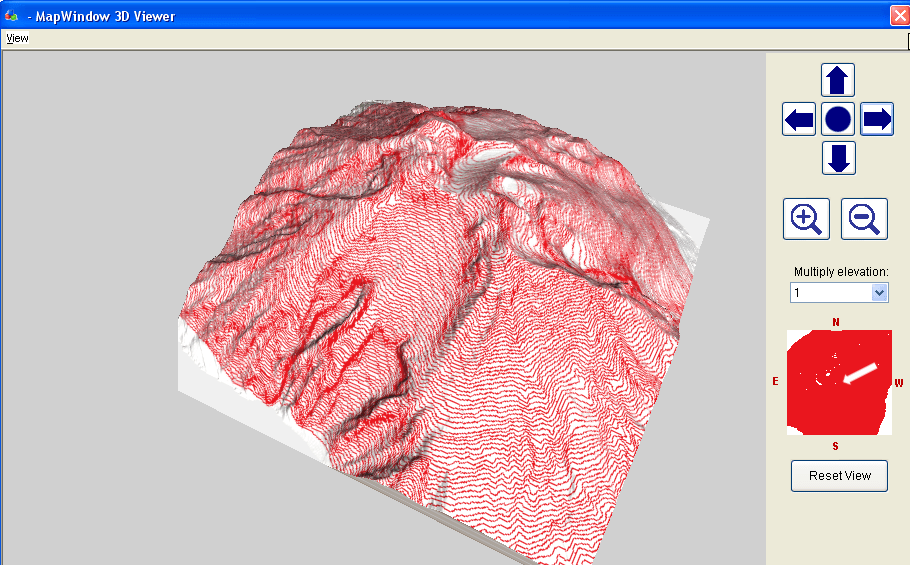
Task: Pan right with the right arrow button
Action: (877, 120)
